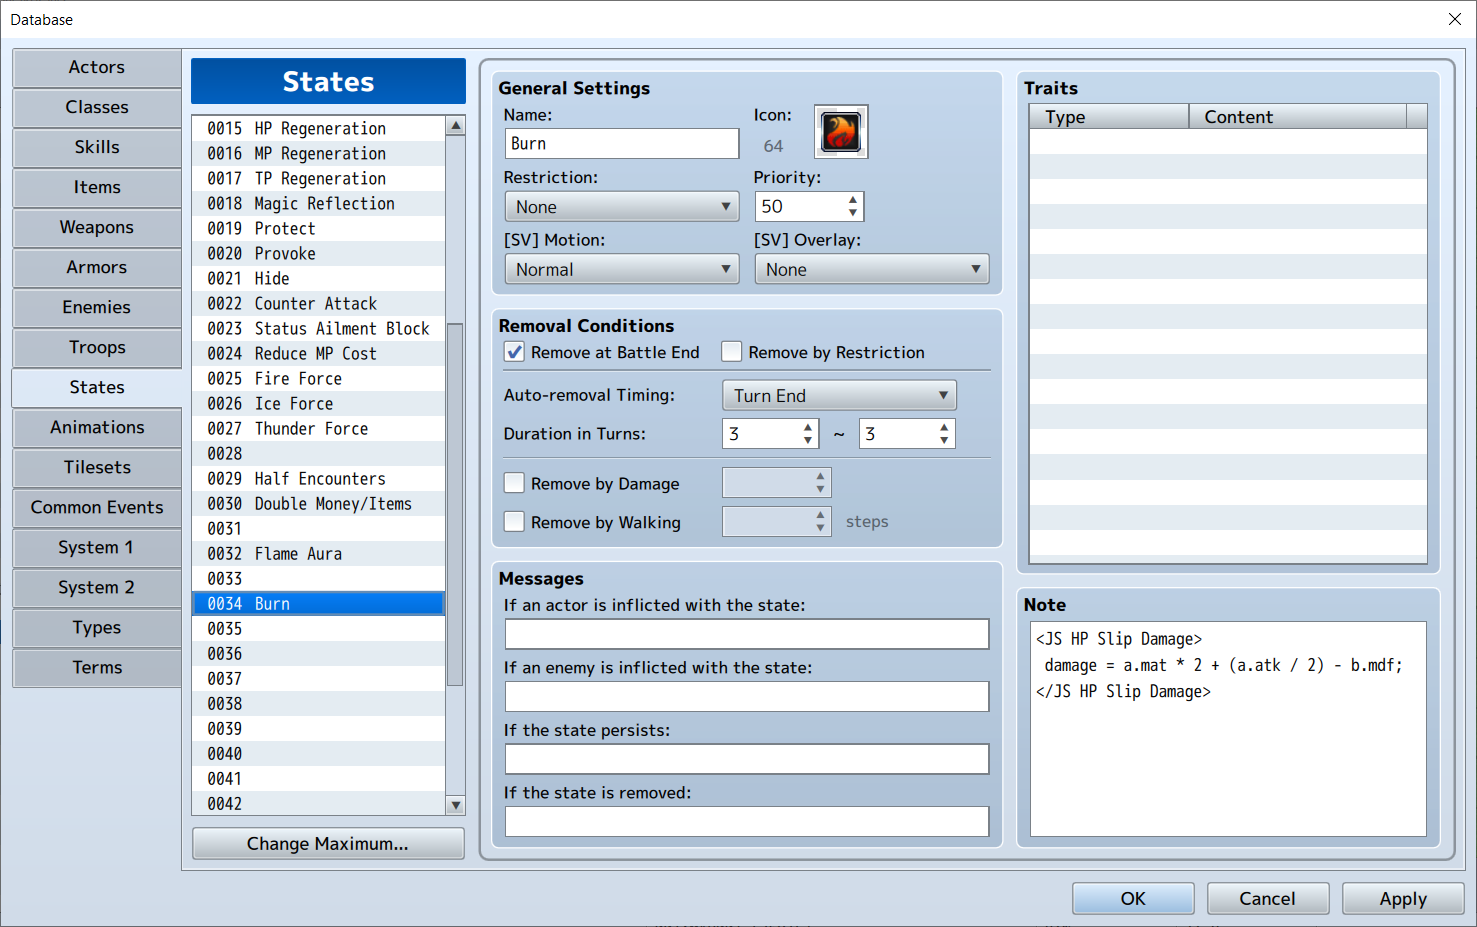Click the maximum Duration in Turns spinner

(x=907, y=434)
